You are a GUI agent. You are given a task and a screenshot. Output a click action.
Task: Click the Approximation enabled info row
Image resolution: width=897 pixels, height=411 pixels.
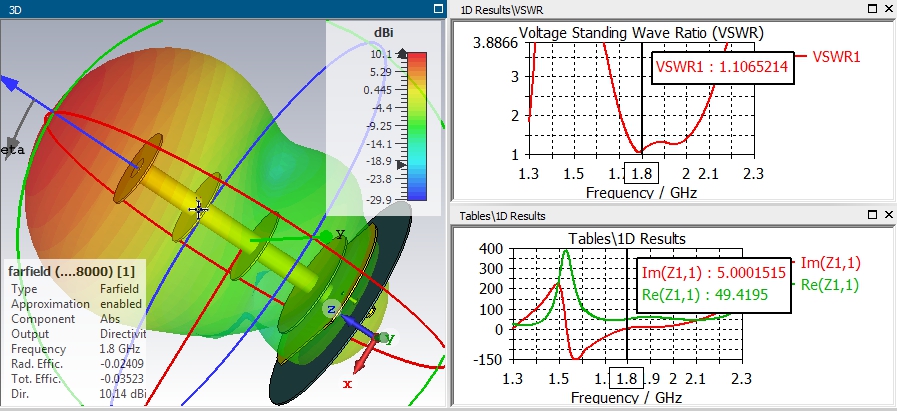point(76,304)
